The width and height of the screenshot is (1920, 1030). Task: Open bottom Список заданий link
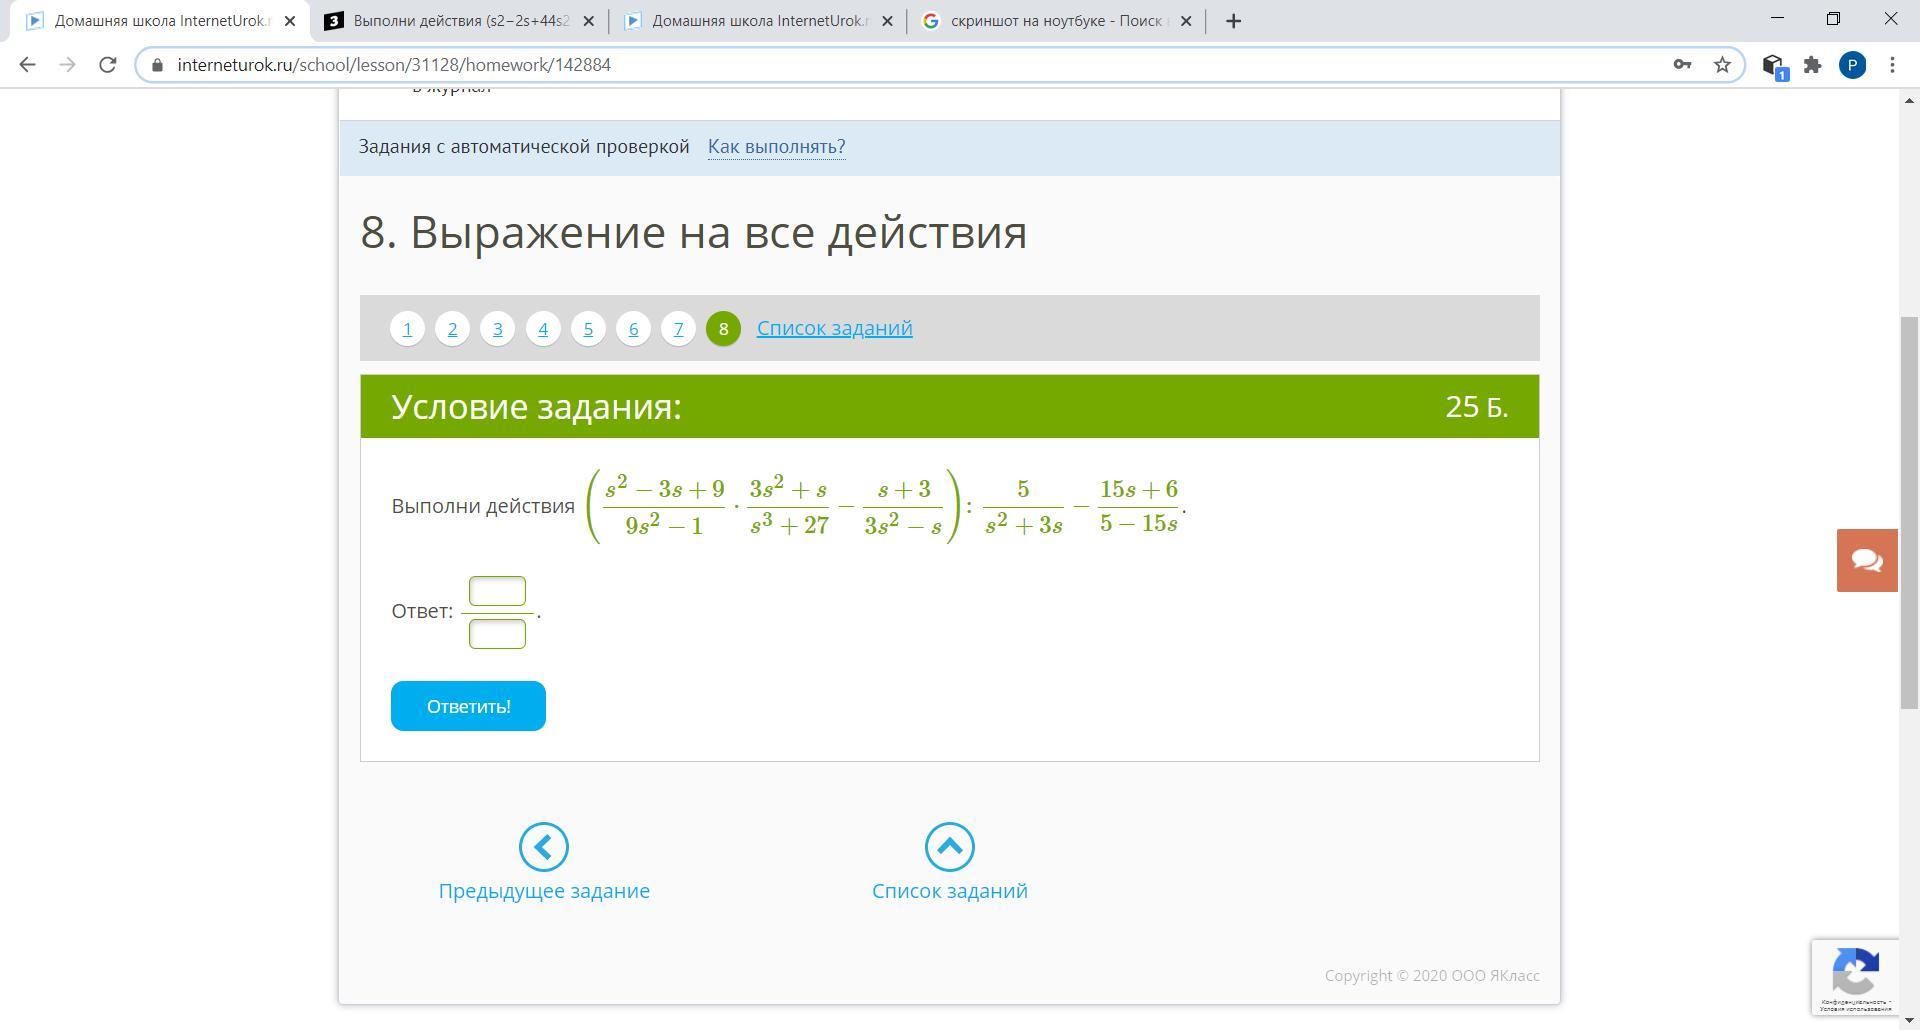(950, 891)
